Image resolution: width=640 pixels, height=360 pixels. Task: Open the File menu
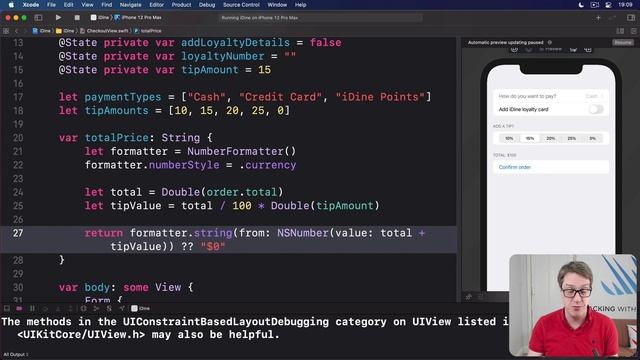coord(51,5)
